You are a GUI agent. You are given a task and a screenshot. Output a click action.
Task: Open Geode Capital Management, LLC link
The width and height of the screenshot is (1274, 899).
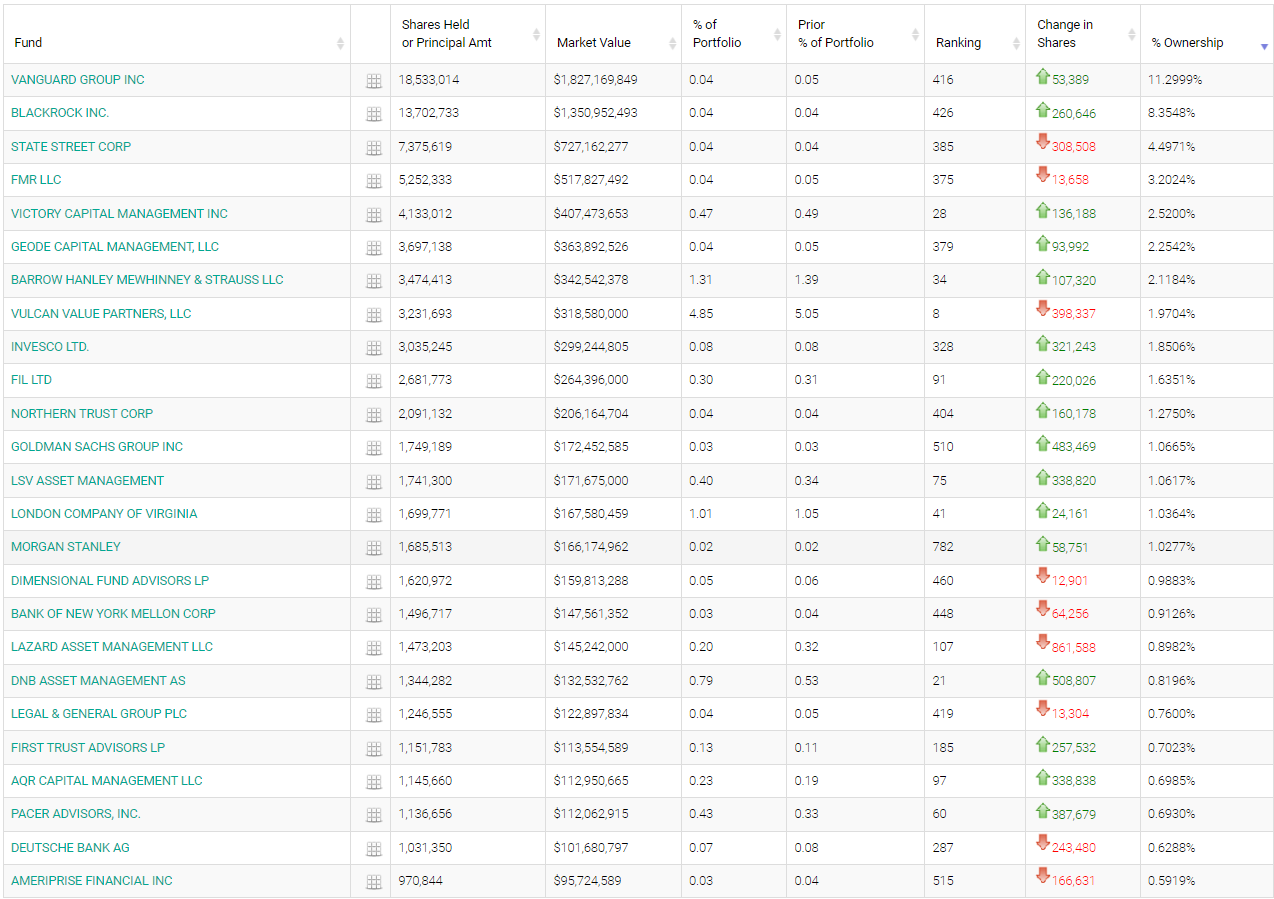pos(115,247)
